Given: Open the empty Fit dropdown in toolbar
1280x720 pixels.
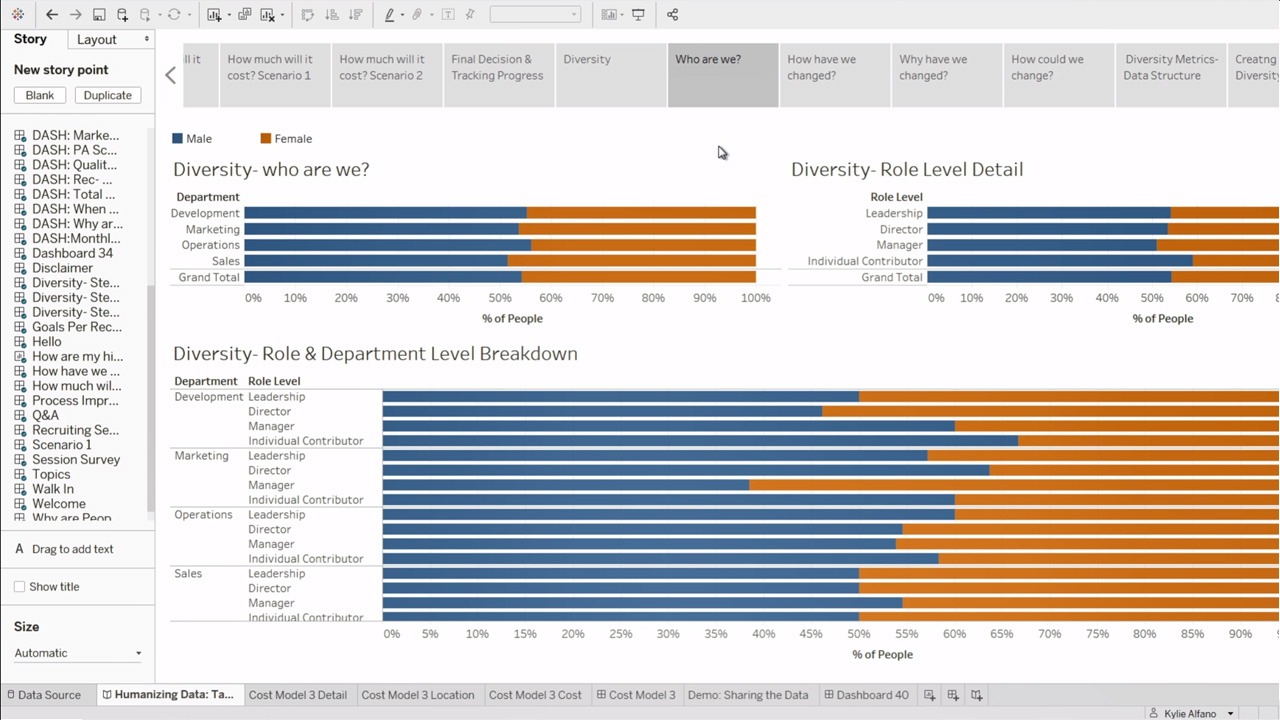Looking at the screenshot, I should pyautogui.click(x=535, y=15).
